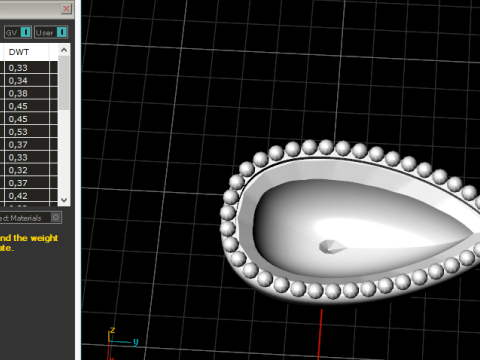Click the DWT column header
The width and height of the screenshot is (480, 360).
(26, 52)
